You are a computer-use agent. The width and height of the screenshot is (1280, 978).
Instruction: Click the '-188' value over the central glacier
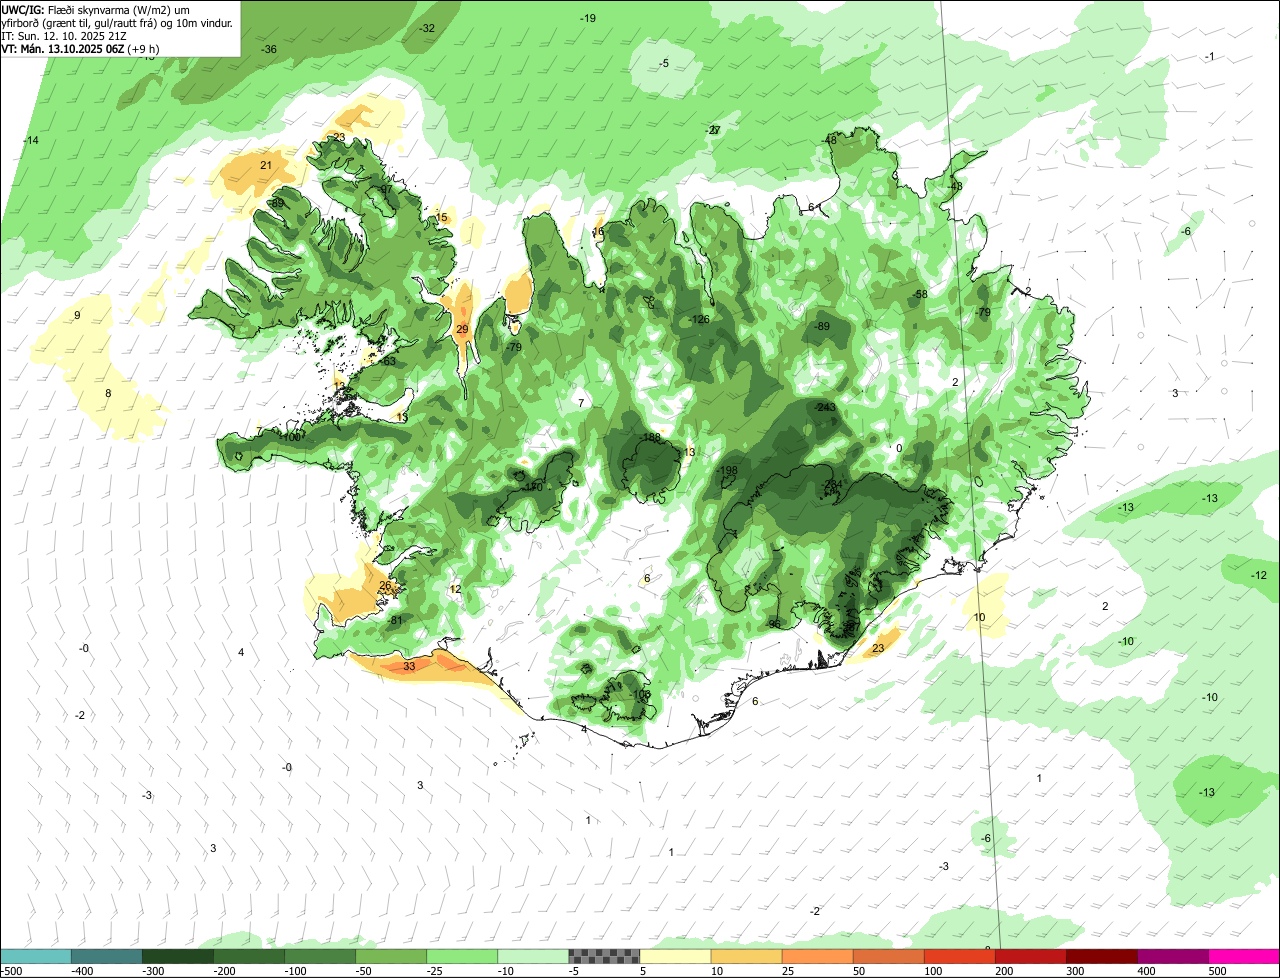651,437
